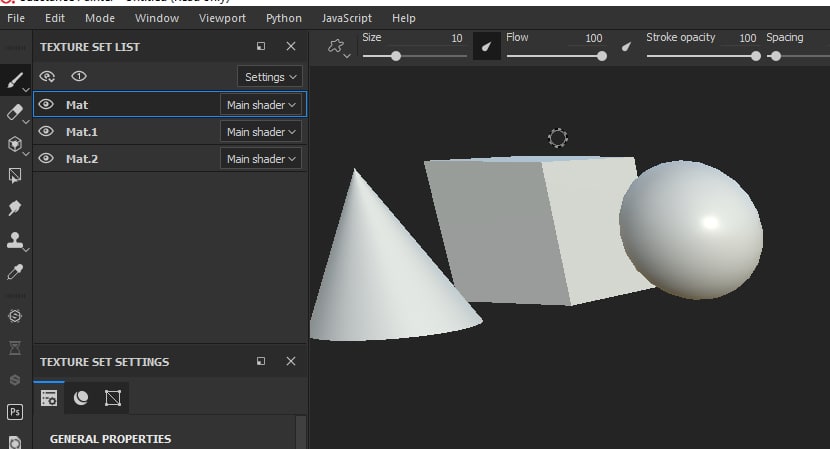The height and width of the screenshot is (449, 830).
Task: Expand the clone tool variants arrow
Action: (26, 249)
